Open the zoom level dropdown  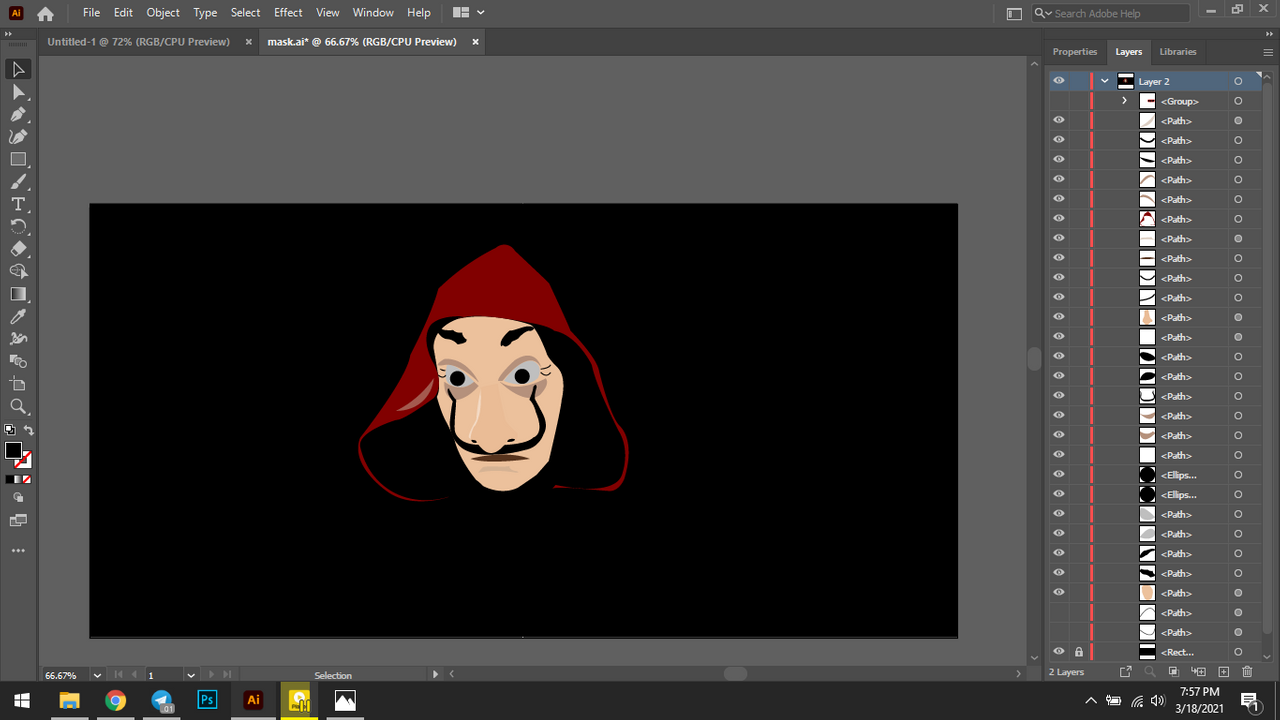[x=97, y=675]
